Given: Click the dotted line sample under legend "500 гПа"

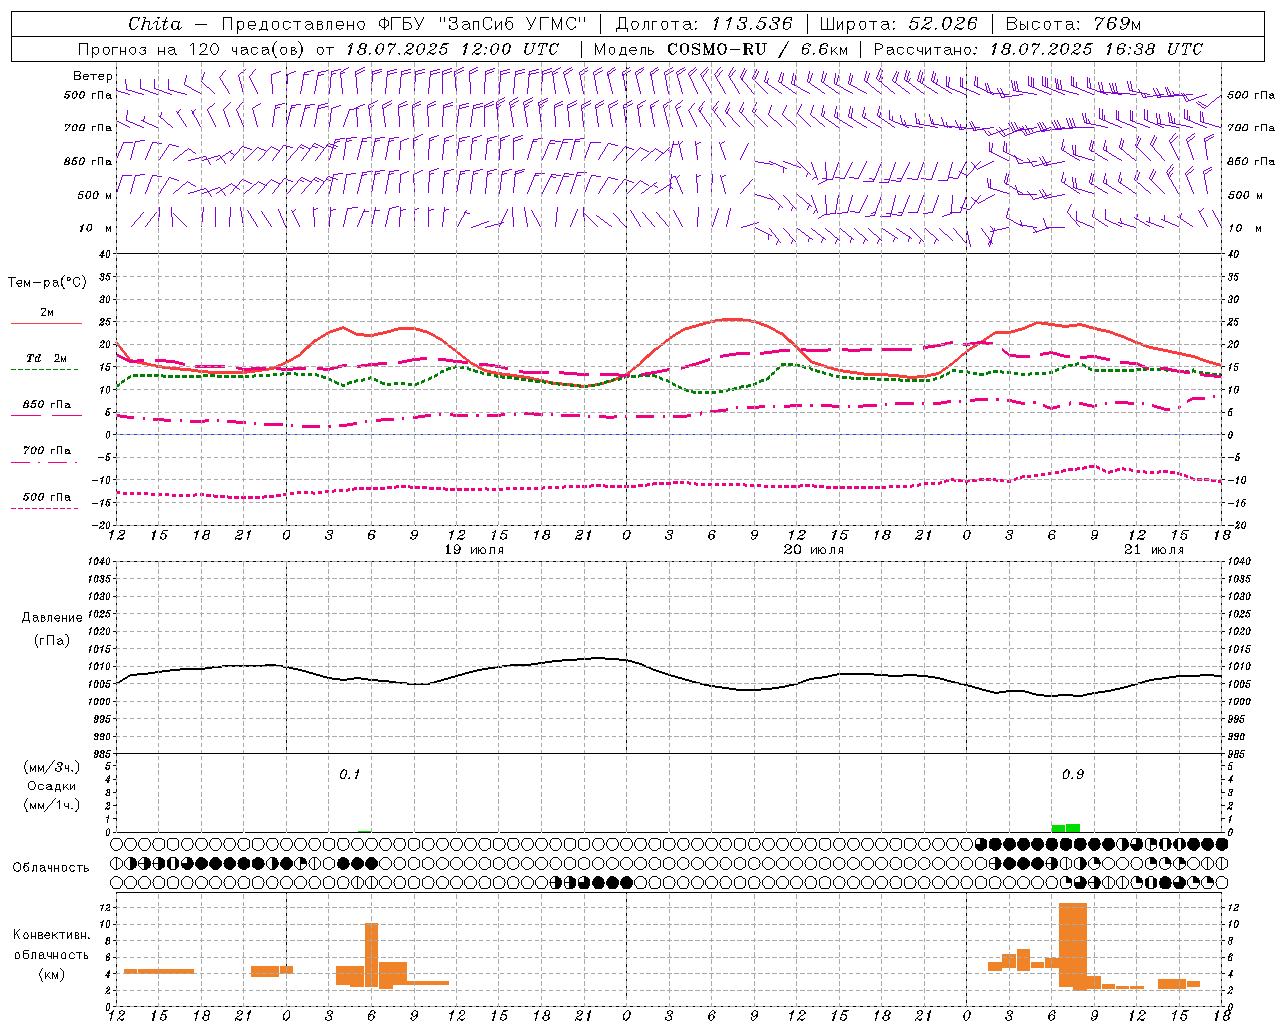Looking at the screenshot, I should (46, 508).
